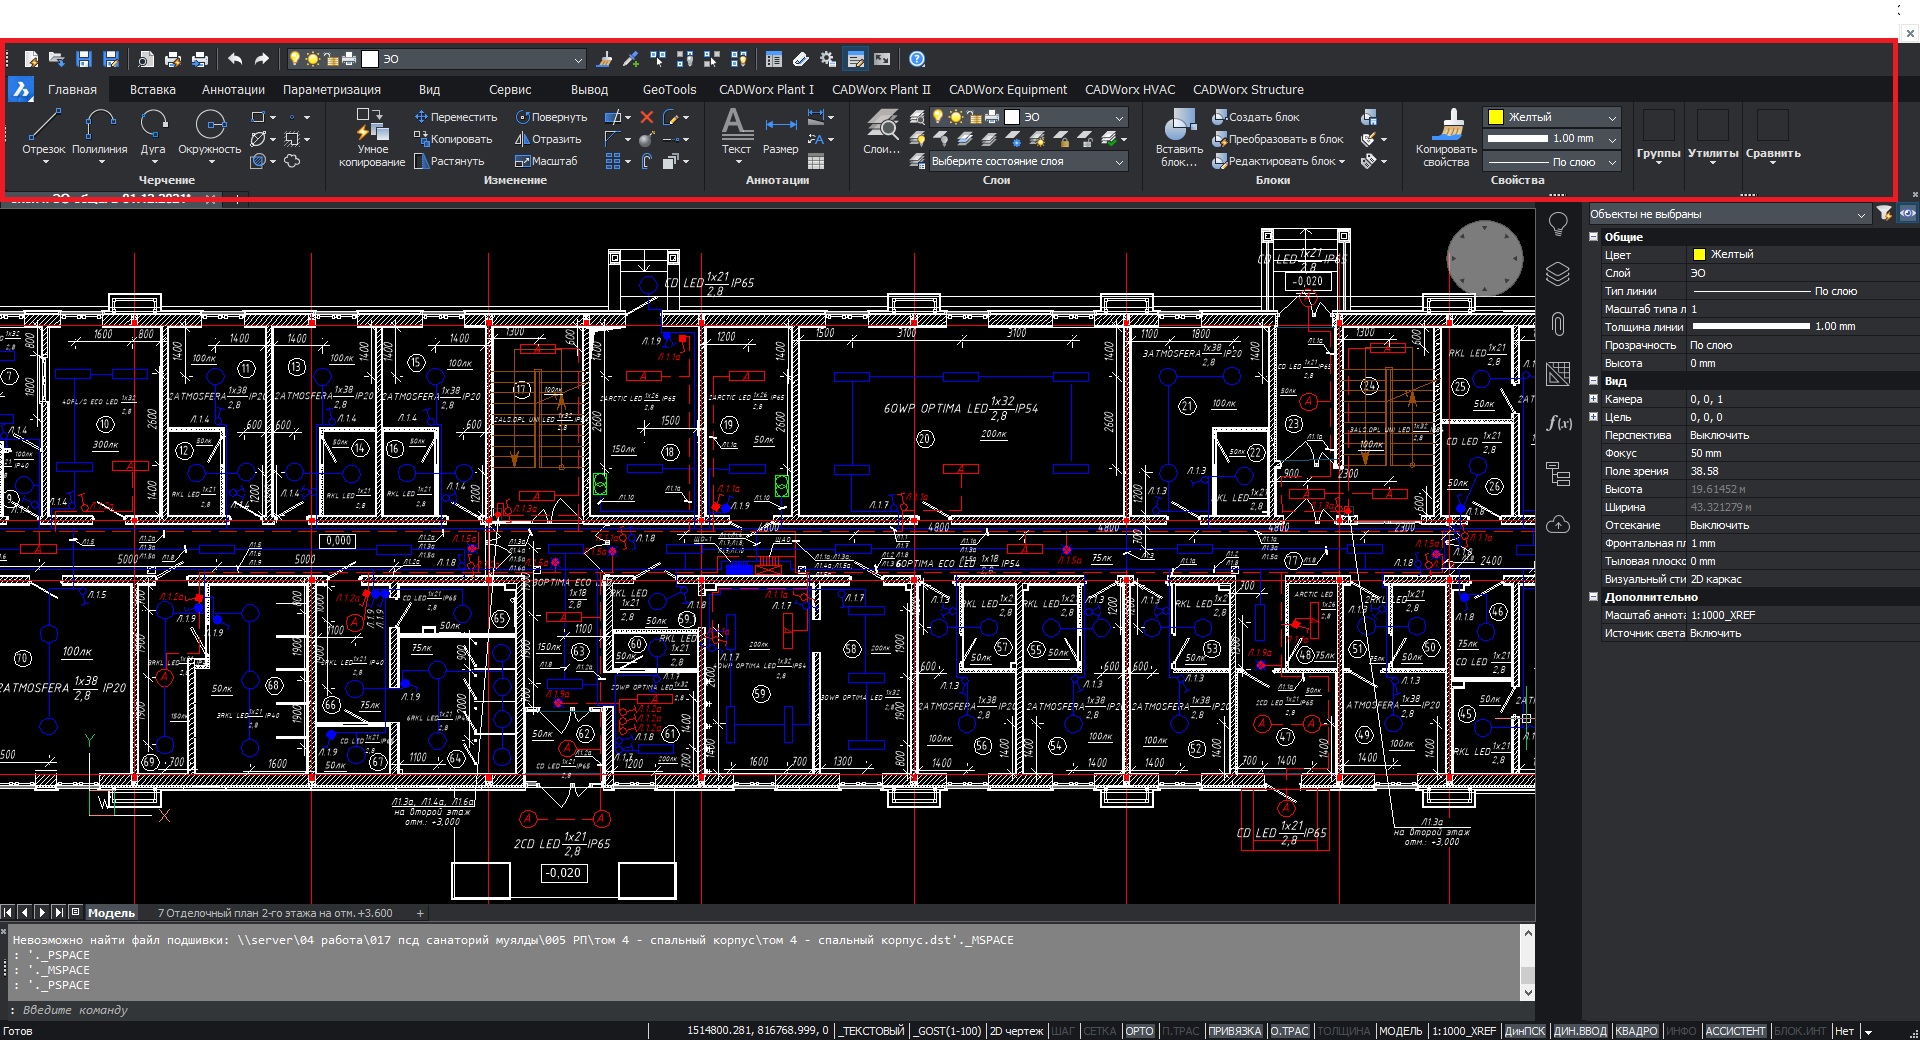The image size is (1920, 1040).
Task: Click yellow color swatch in properties panel
Action: tap(1698, 255)
